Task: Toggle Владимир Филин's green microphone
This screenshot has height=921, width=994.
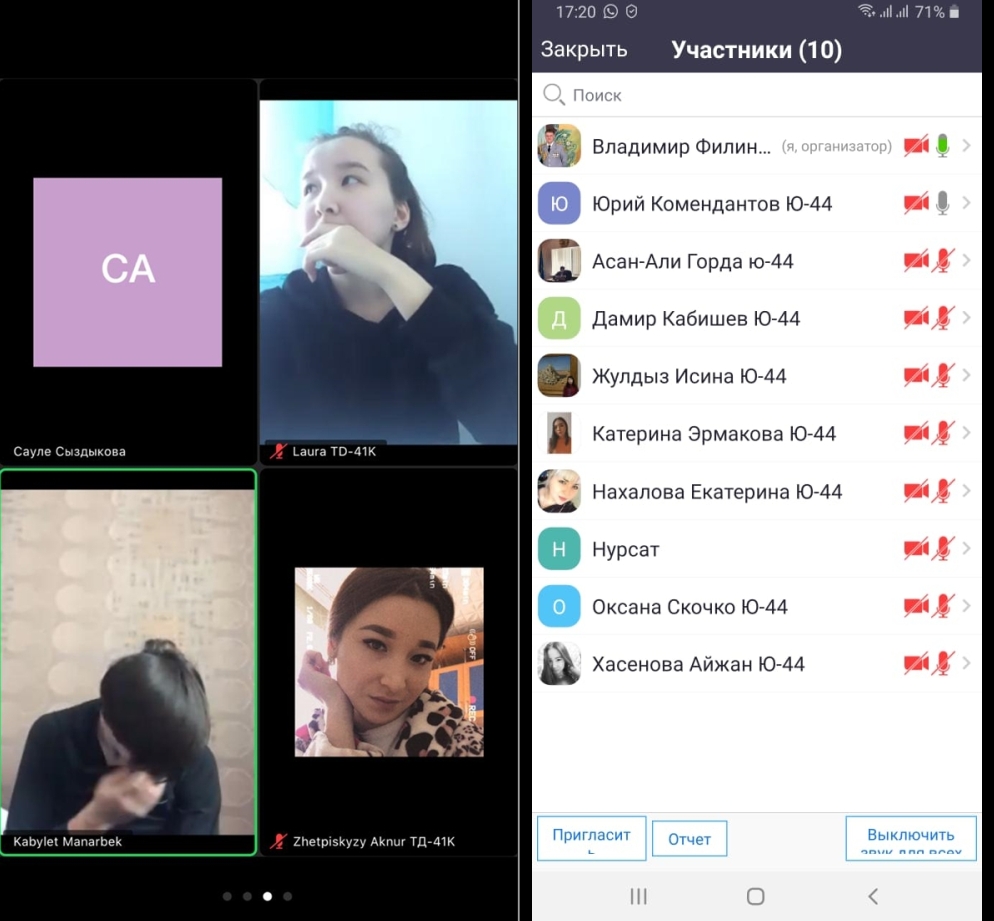Action: coord(942,146)
